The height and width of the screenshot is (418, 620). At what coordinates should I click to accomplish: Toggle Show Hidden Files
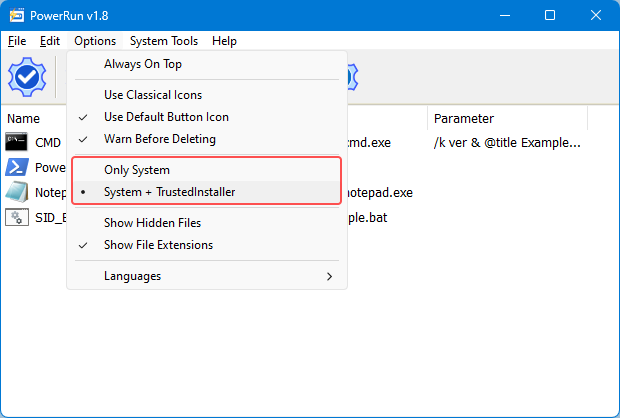152,223
